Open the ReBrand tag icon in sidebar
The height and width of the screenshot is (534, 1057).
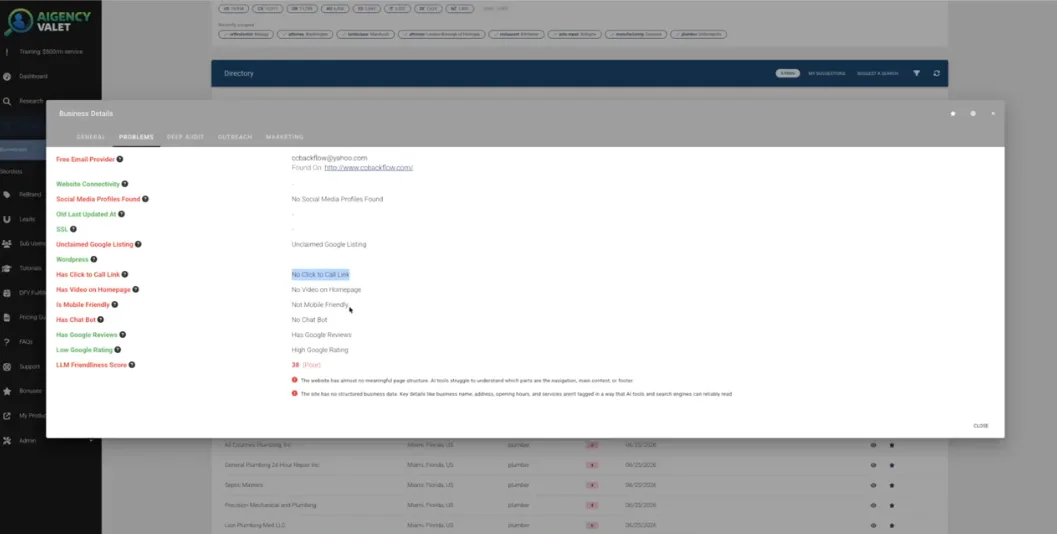(7, 194)
